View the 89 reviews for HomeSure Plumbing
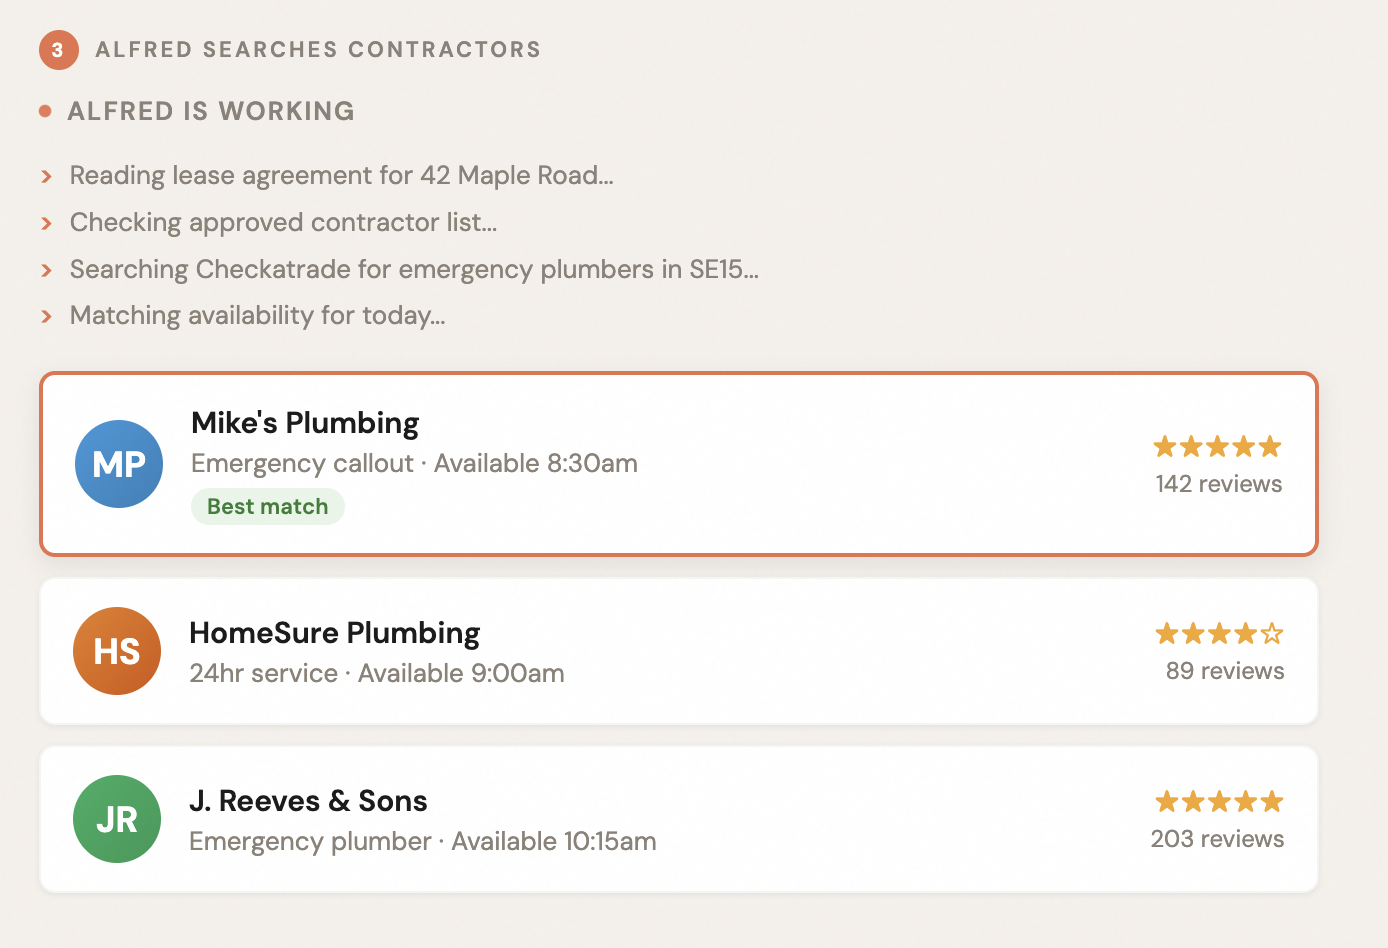This screenshot has height=948, width=1388. (1224, 671)
